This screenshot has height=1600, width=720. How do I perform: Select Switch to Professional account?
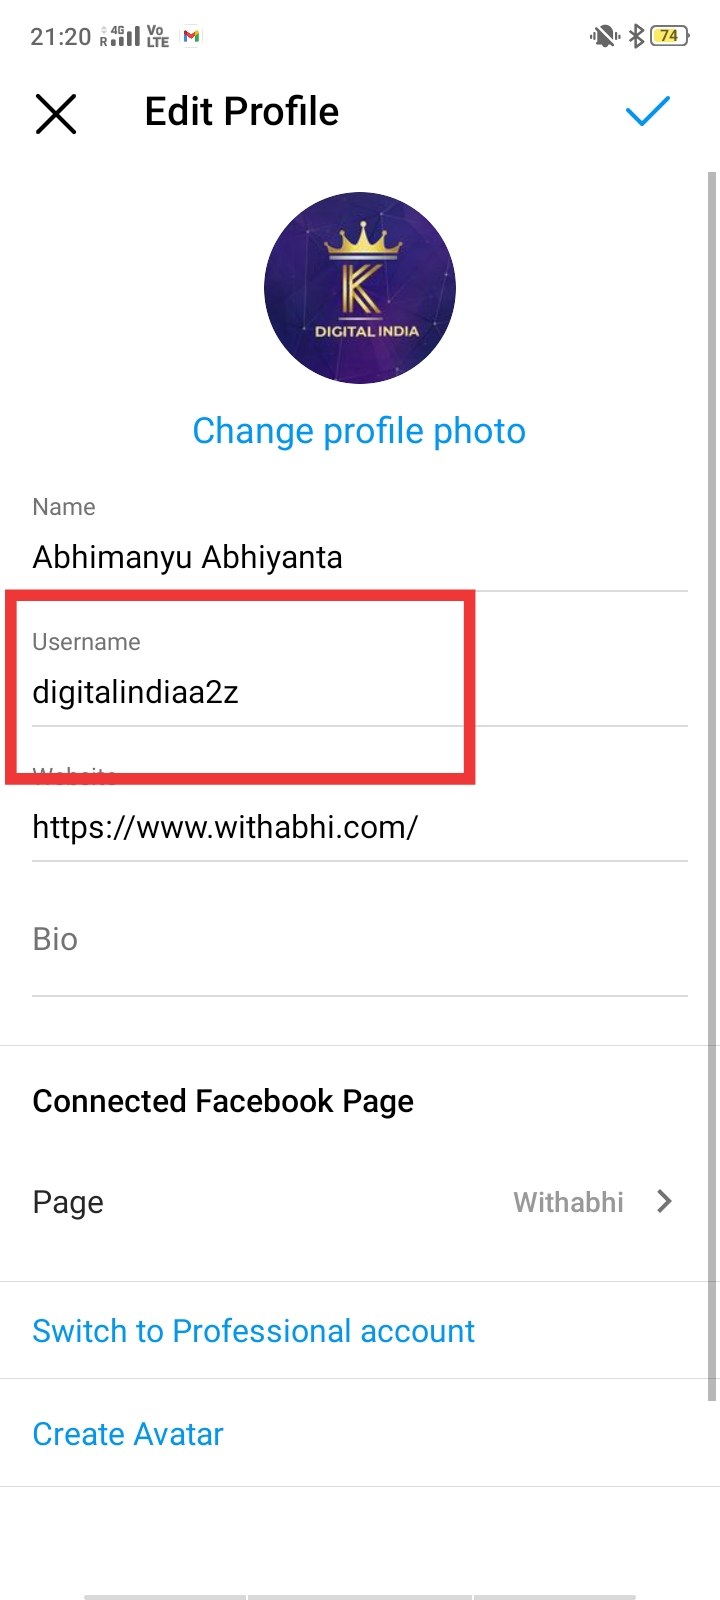[x=253, y=1331]
